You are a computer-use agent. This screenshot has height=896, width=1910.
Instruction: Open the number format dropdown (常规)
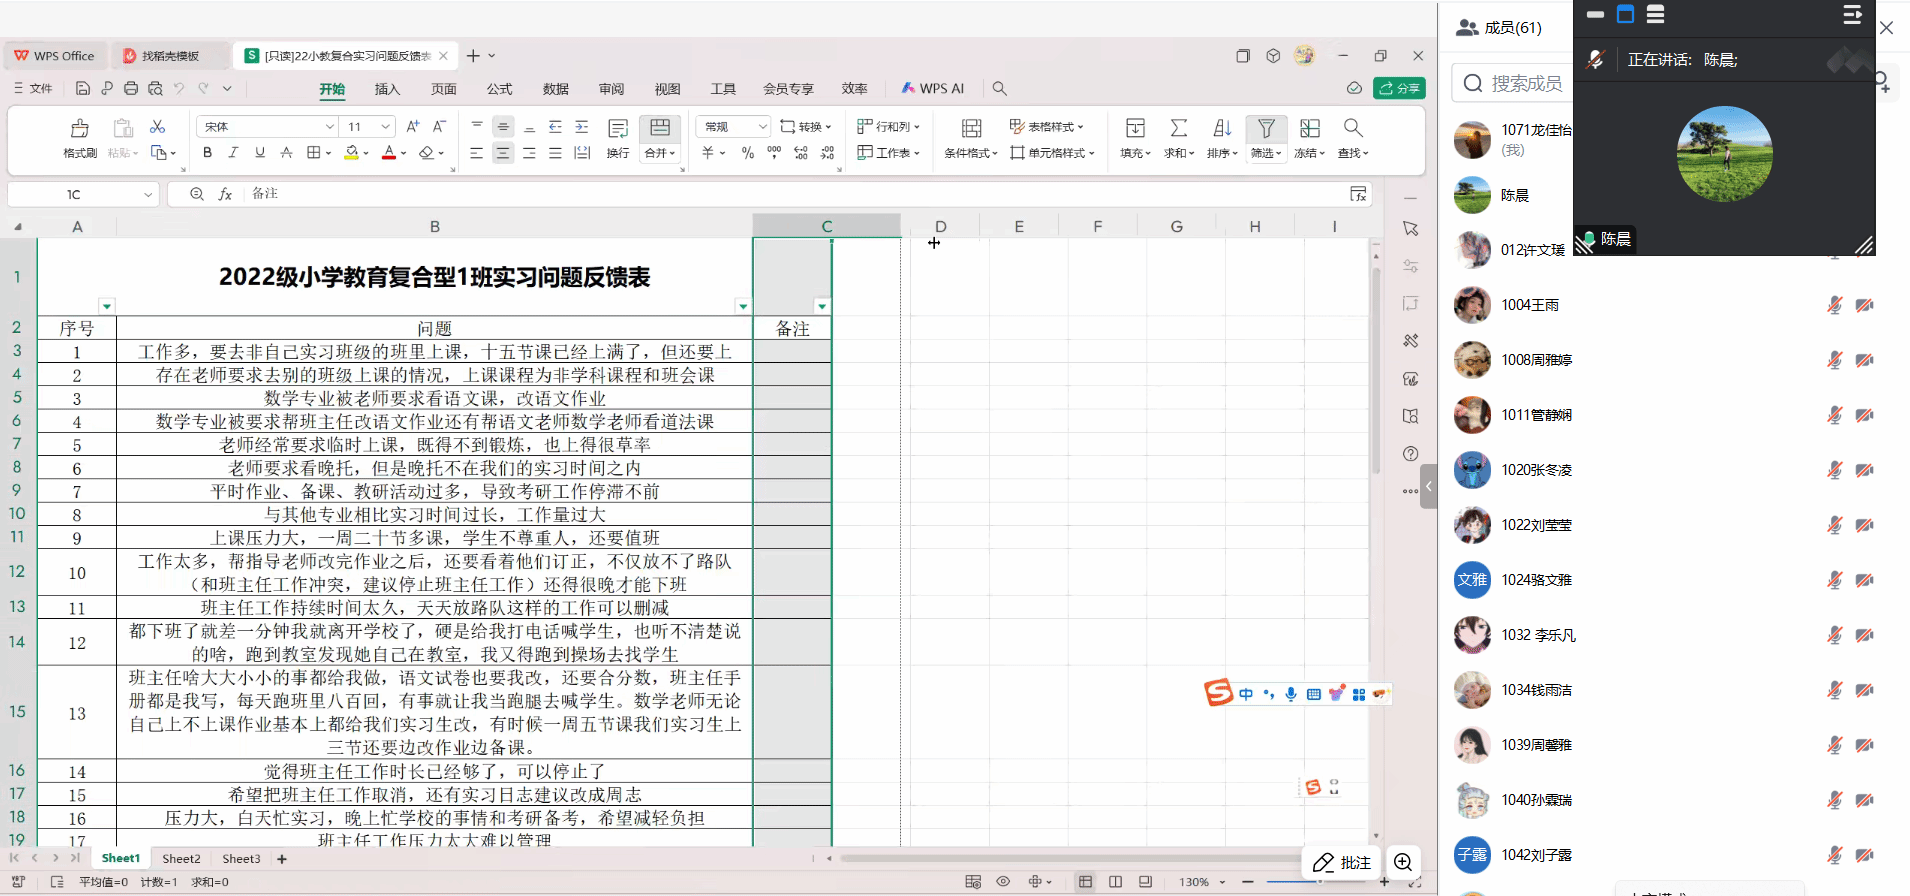[x=762, y=127]
